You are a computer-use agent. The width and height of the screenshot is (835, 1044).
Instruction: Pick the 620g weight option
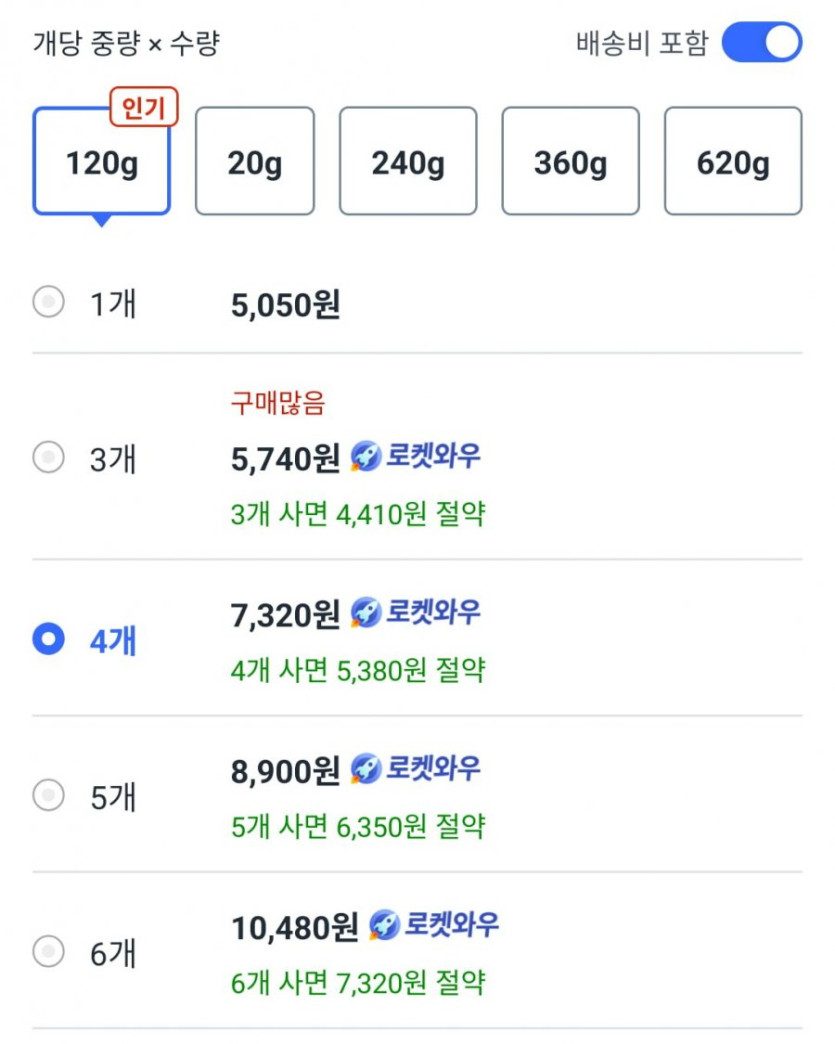pos(733,162)
